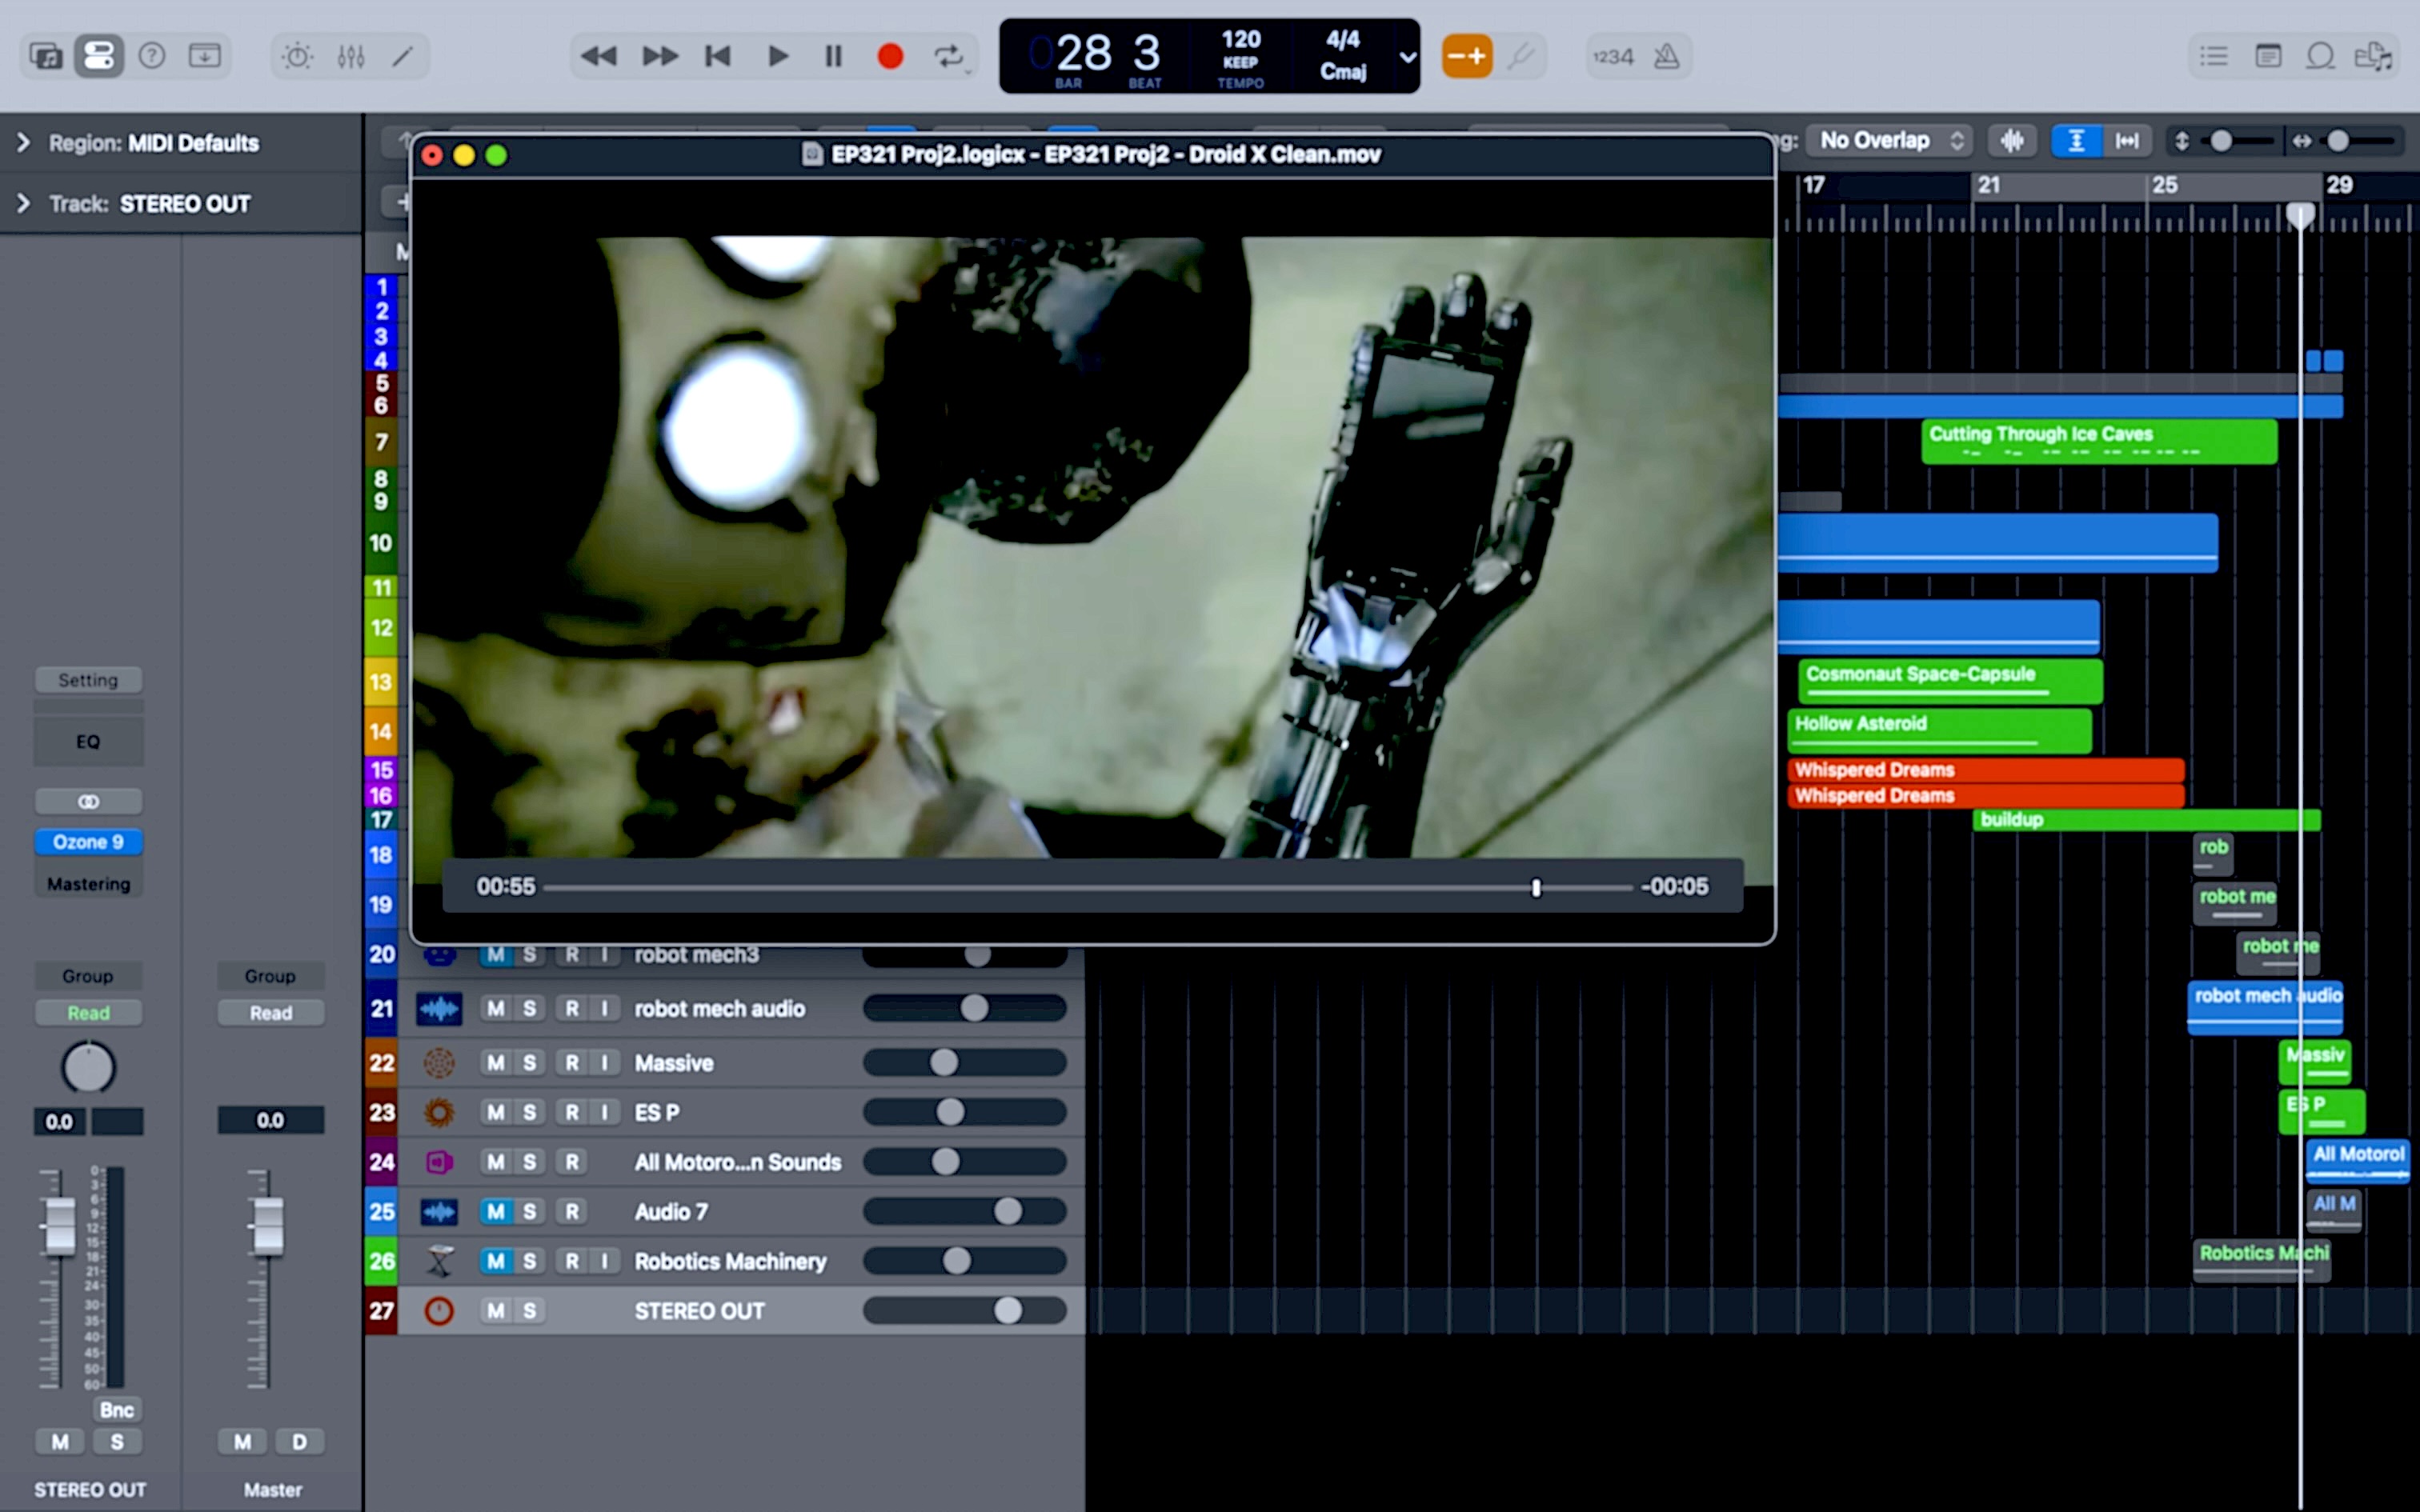This screenshot has width=2420, height=1512.
Task: Change Read automation mode on Master strip
Action: tap(270, 1013)
